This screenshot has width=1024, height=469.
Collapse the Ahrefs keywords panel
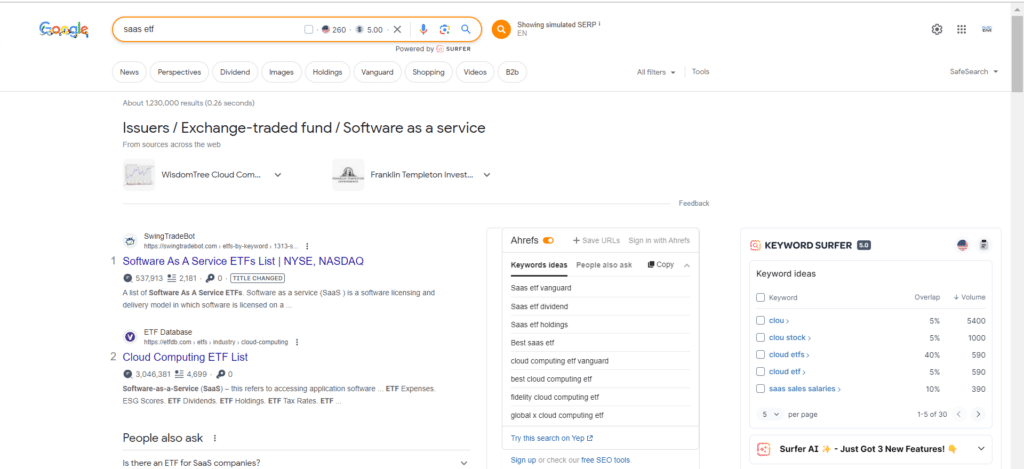coord(686,265)
